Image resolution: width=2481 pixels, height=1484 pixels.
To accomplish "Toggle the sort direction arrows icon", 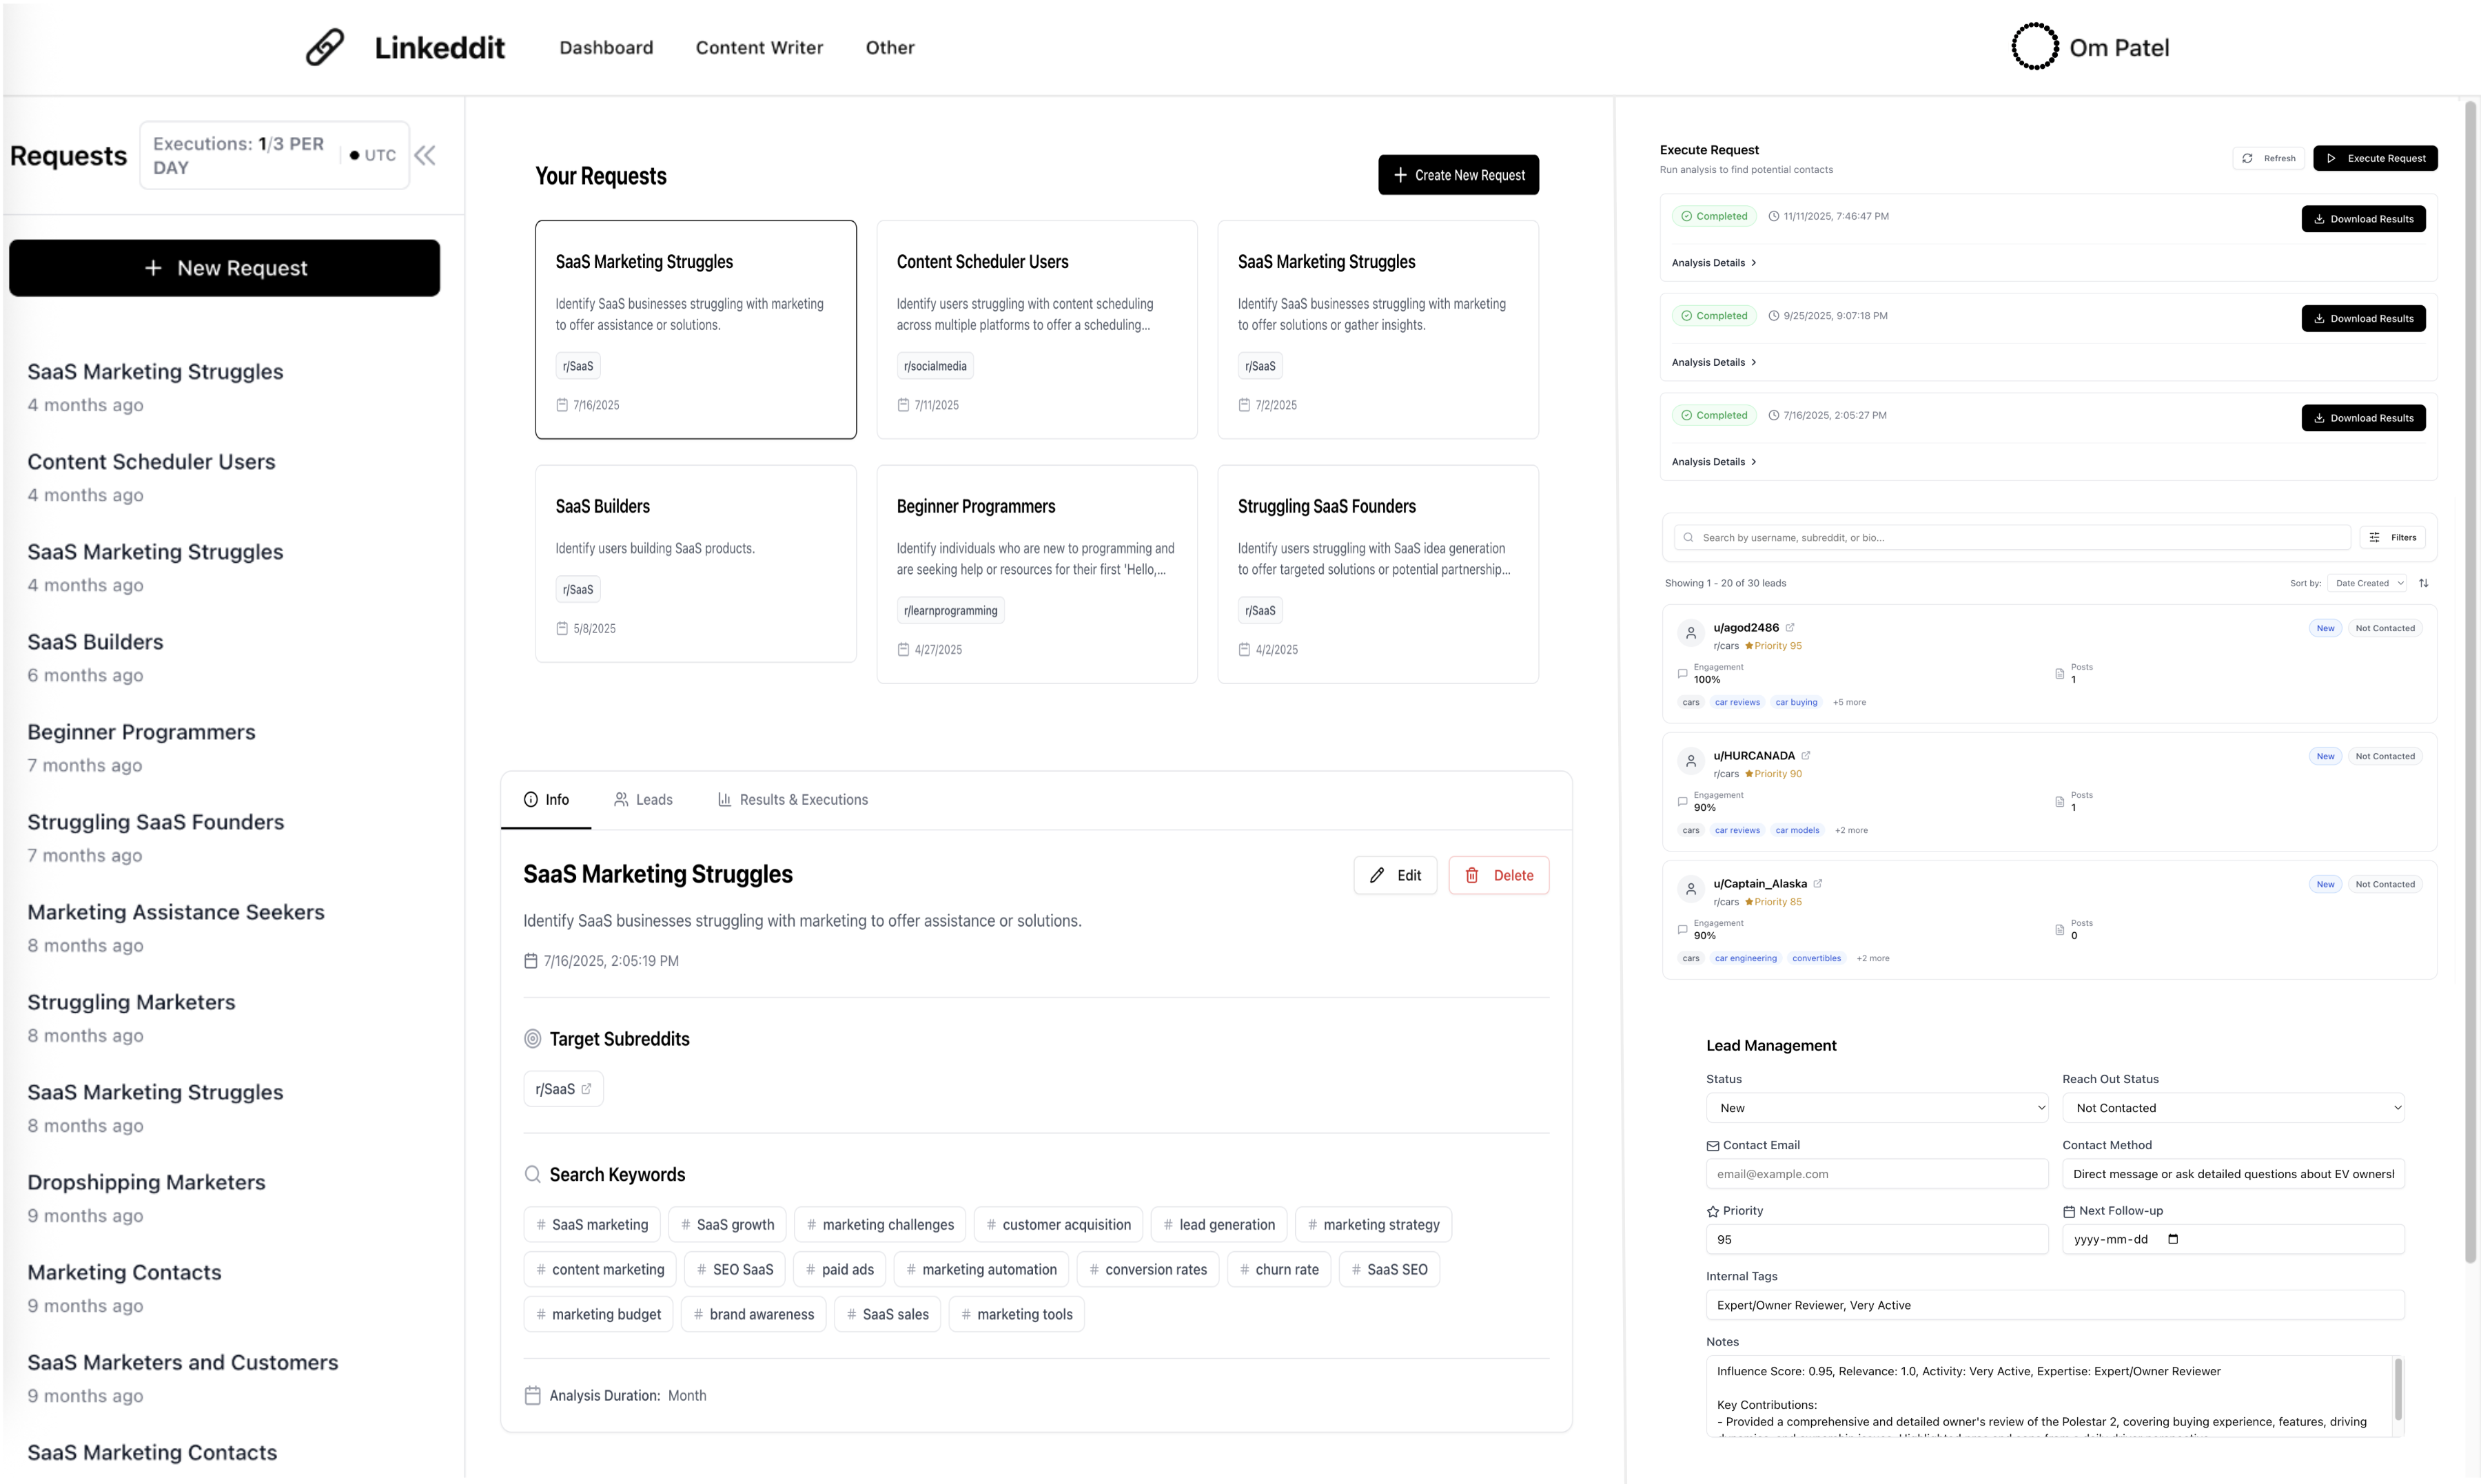I will [2424, 583].
